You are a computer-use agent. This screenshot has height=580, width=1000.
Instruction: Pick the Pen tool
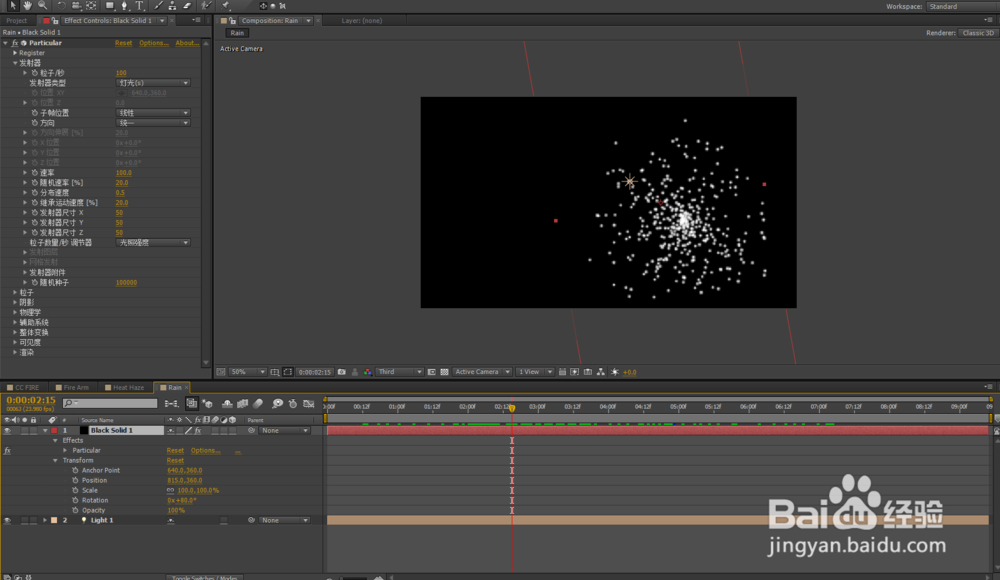pyautogui.click(x=124, y=6)
